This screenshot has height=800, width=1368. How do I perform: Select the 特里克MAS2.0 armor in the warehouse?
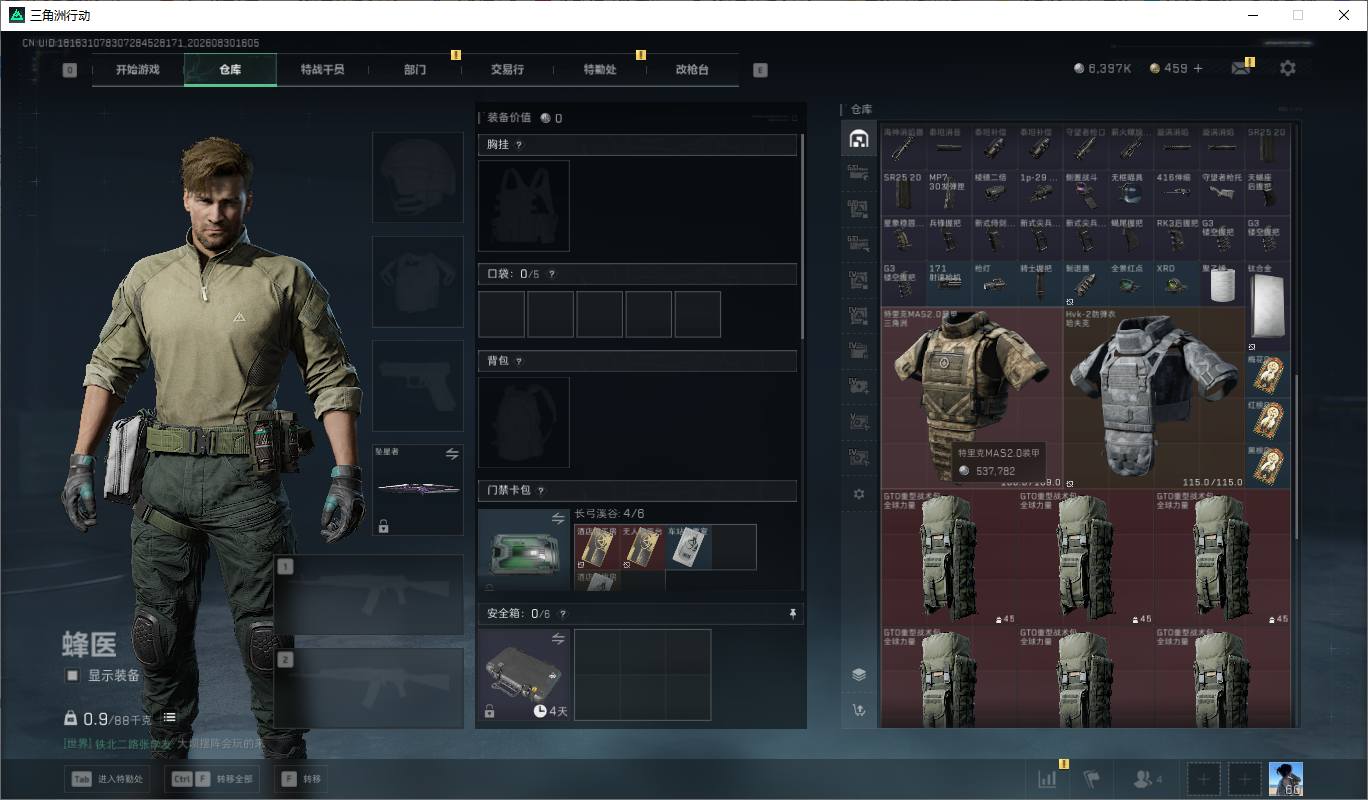tap(971, 397)
